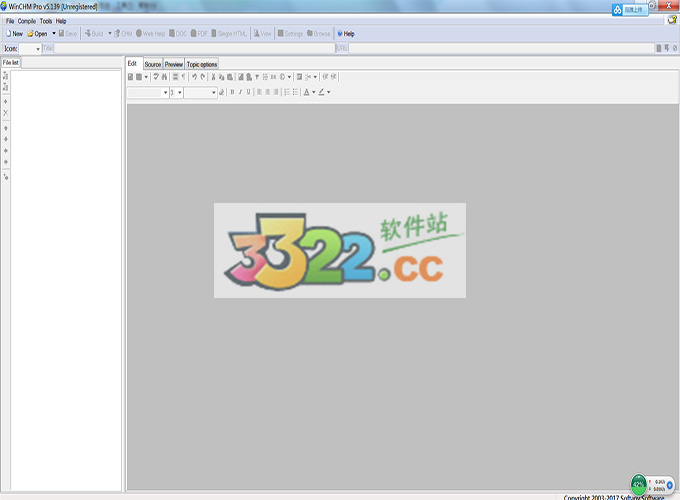Click the paste icon in editor toolbar
Viewport: 680px width, 500px height.
[x=229, y=77]
